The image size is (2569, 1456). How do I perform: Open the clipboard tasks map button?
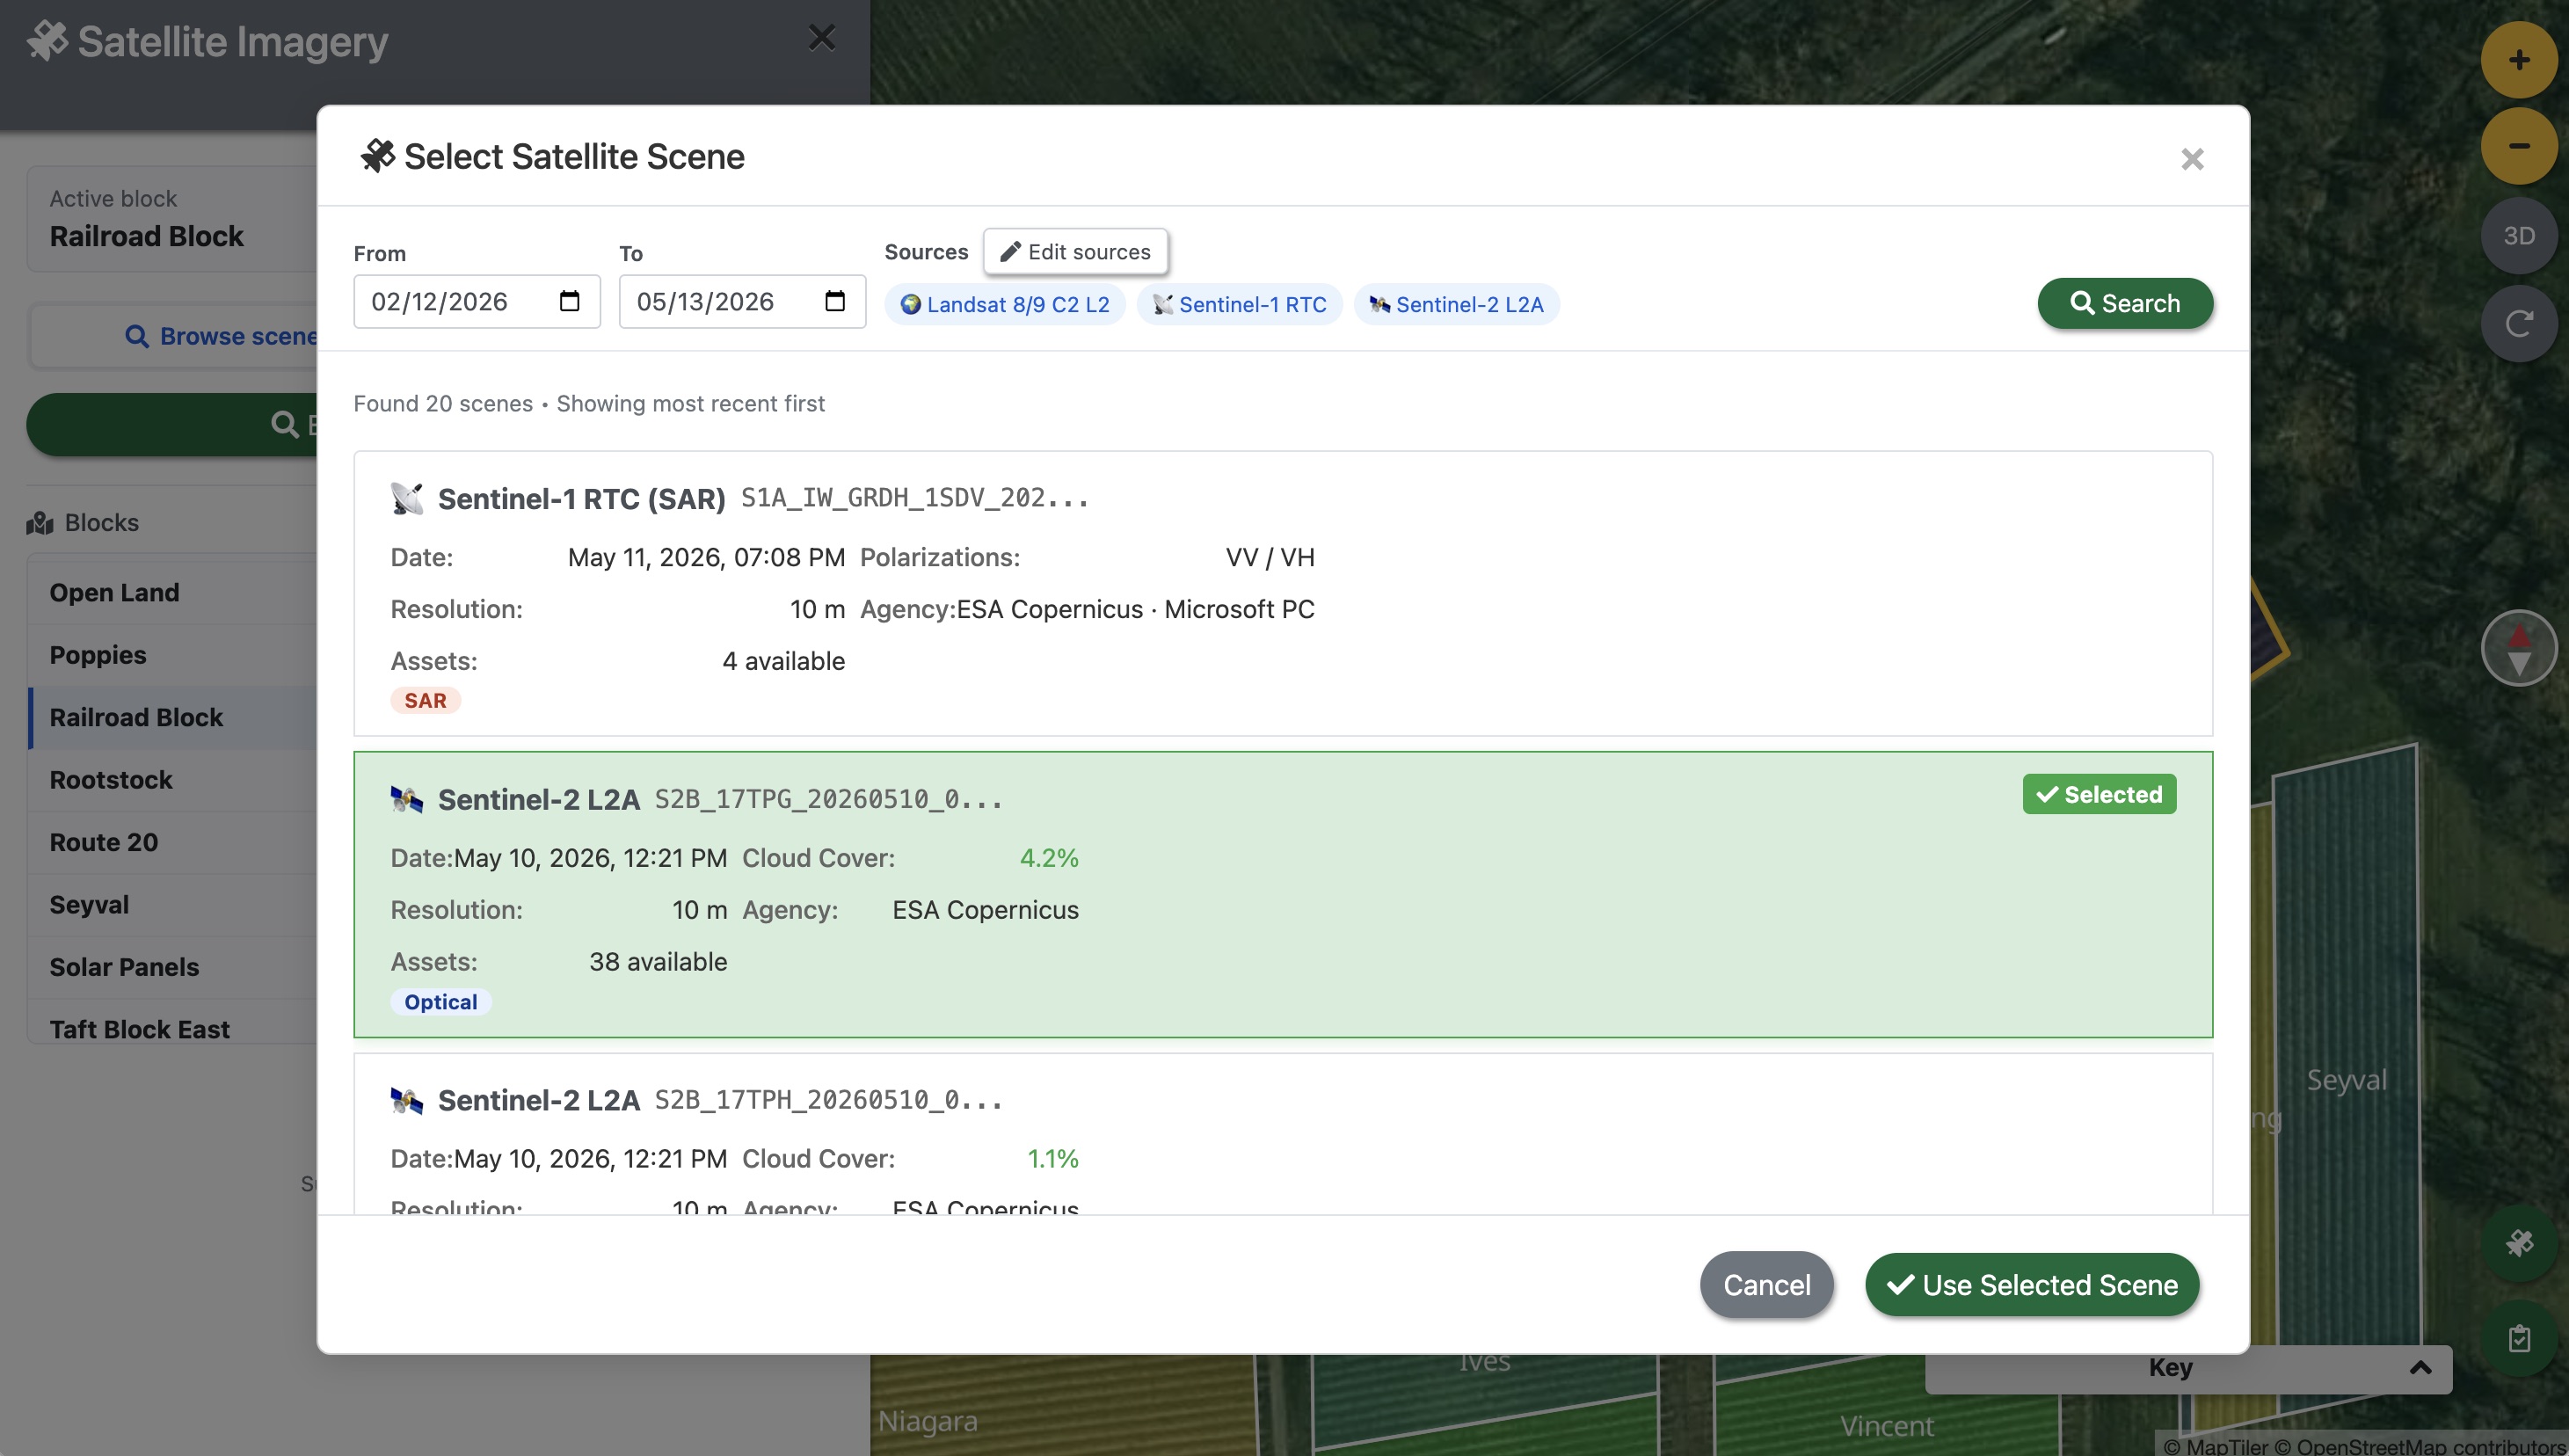2518,1338
